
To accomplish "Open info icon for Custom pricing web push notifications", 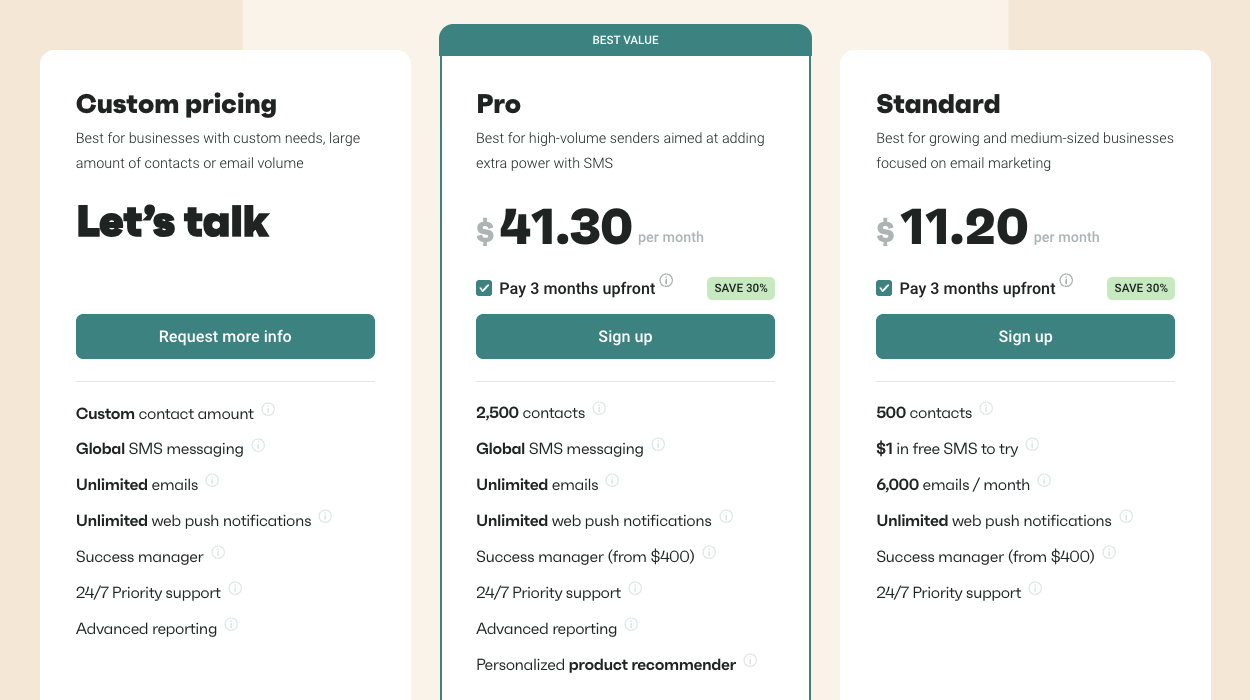I will point(325,517).
